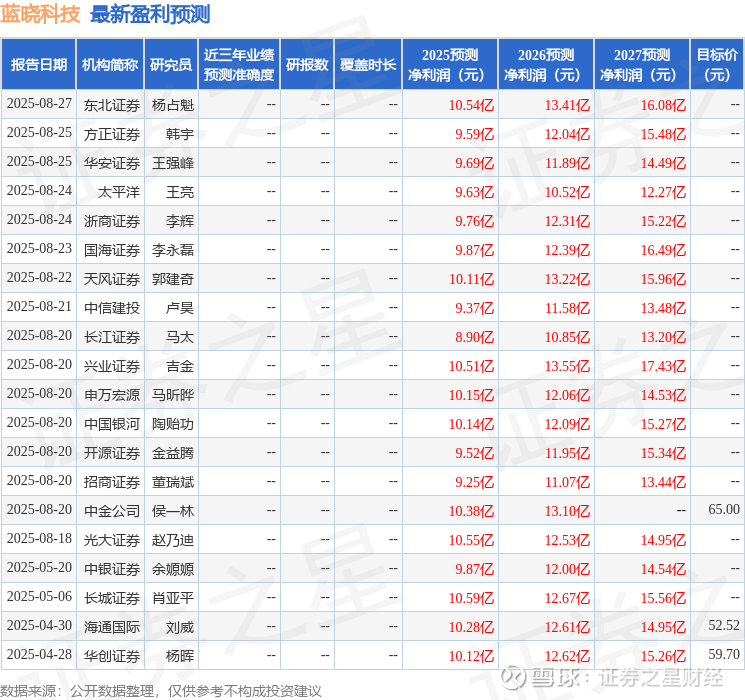The image size is (745, 700).
Task: Click the 覆盖时长 column header
Action: tap(368, 65)
